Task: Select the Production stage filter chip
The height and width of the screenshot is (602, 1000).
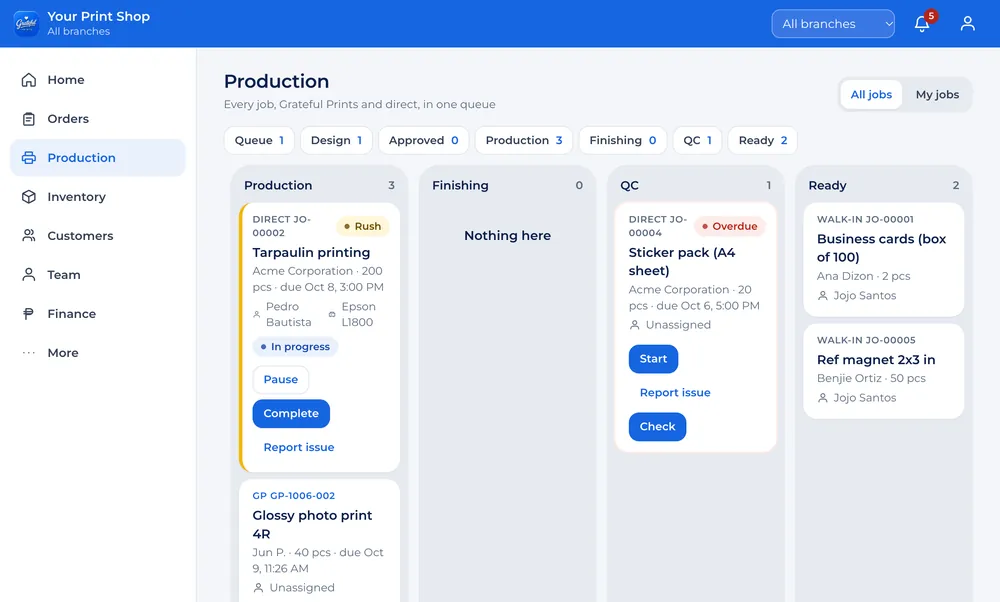Action: [x=524, y=140]
